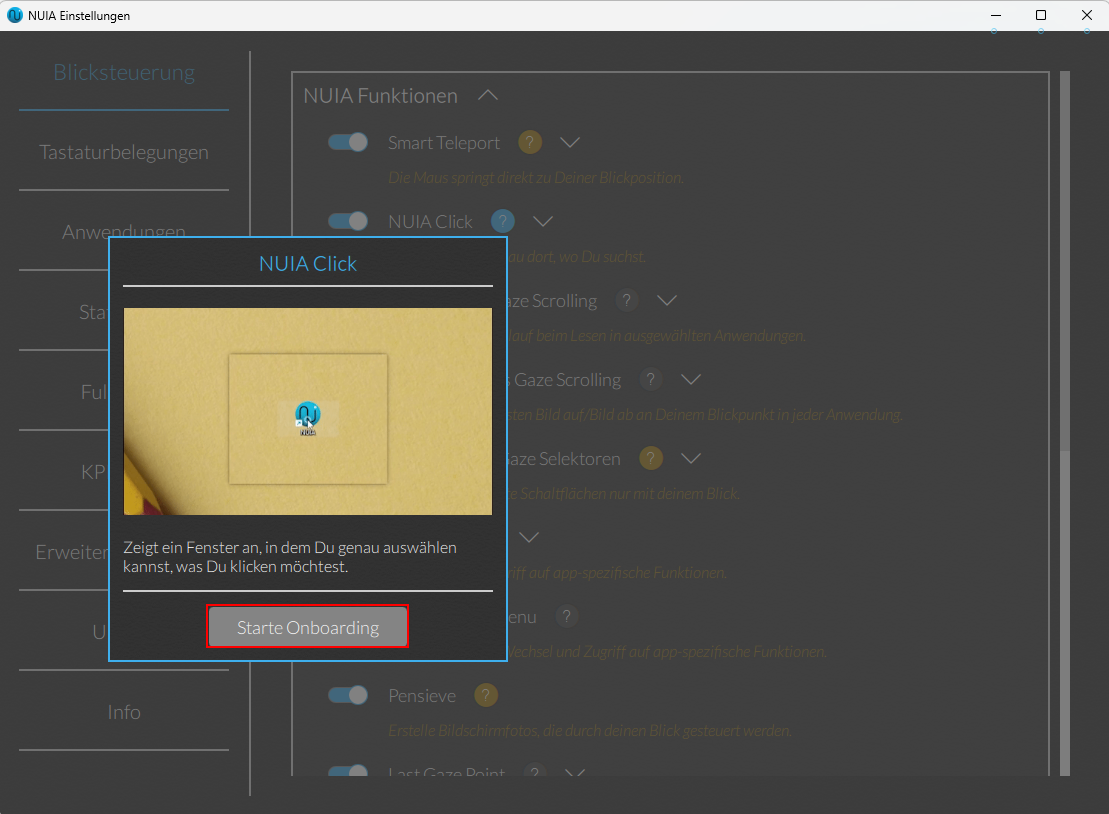The image size is (1109, 814).
Task: Open the Blicksteuerung tab
Action: [x=124, y=72]
